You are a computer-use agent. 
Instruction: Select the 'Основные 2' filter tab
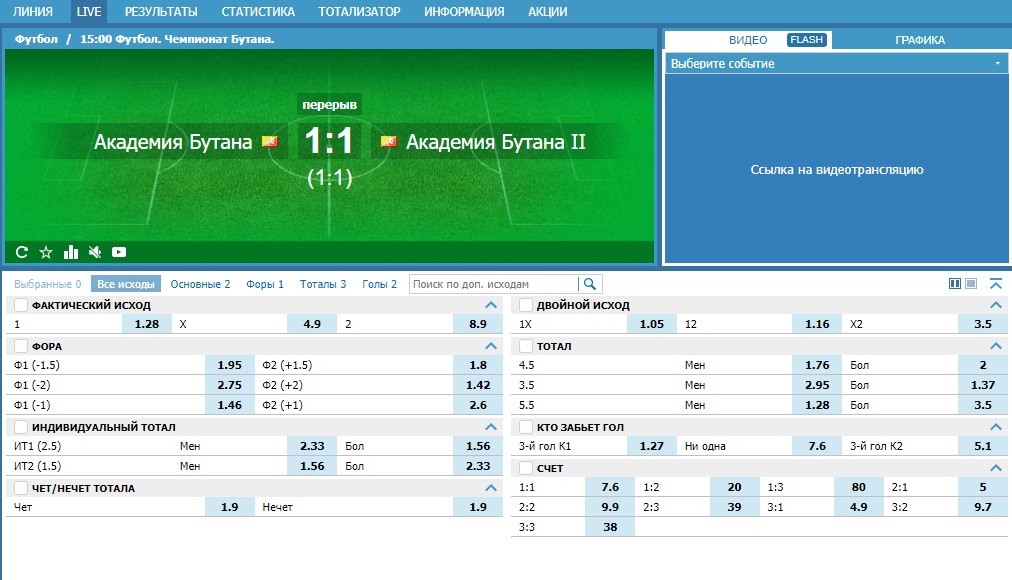tap(200, 284)
